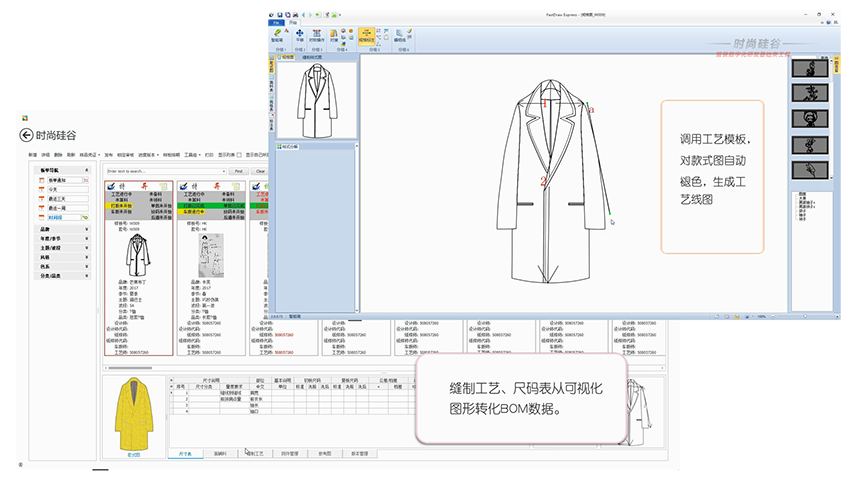Click the yellow coat 款式图 preview image
The width and height of the screenshot is (850, 478).
[x=133, y=415]
